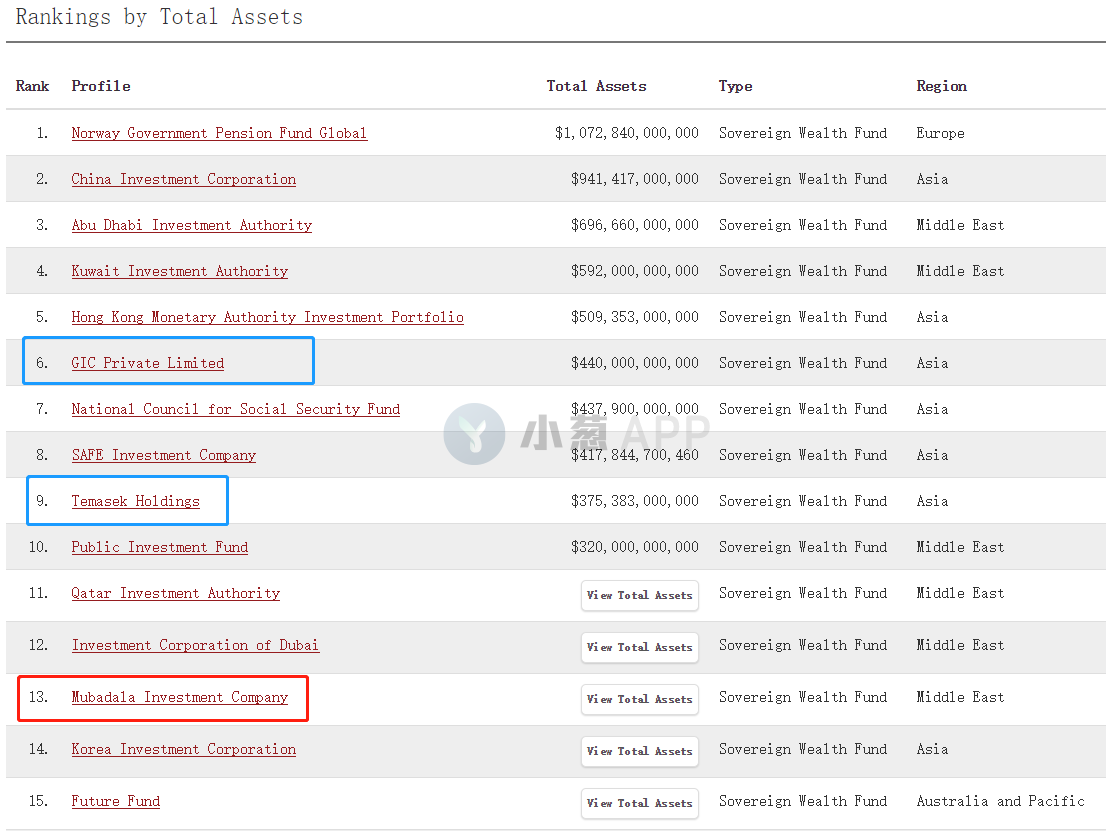Click the Europe region cell for Norway
Image resolution: width=1113 pixels, height=831 pixels.
point(940,133)
